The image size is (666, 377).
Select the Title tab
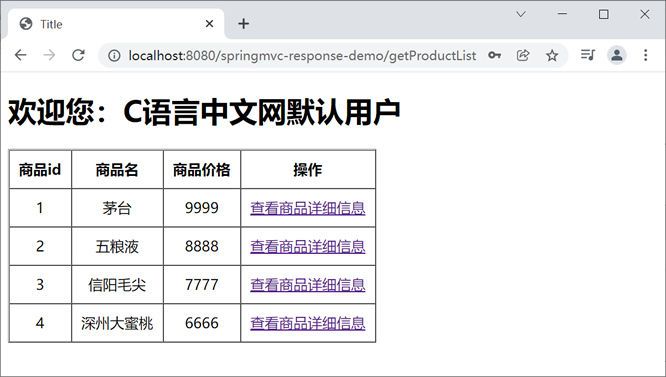coord(116,24)
